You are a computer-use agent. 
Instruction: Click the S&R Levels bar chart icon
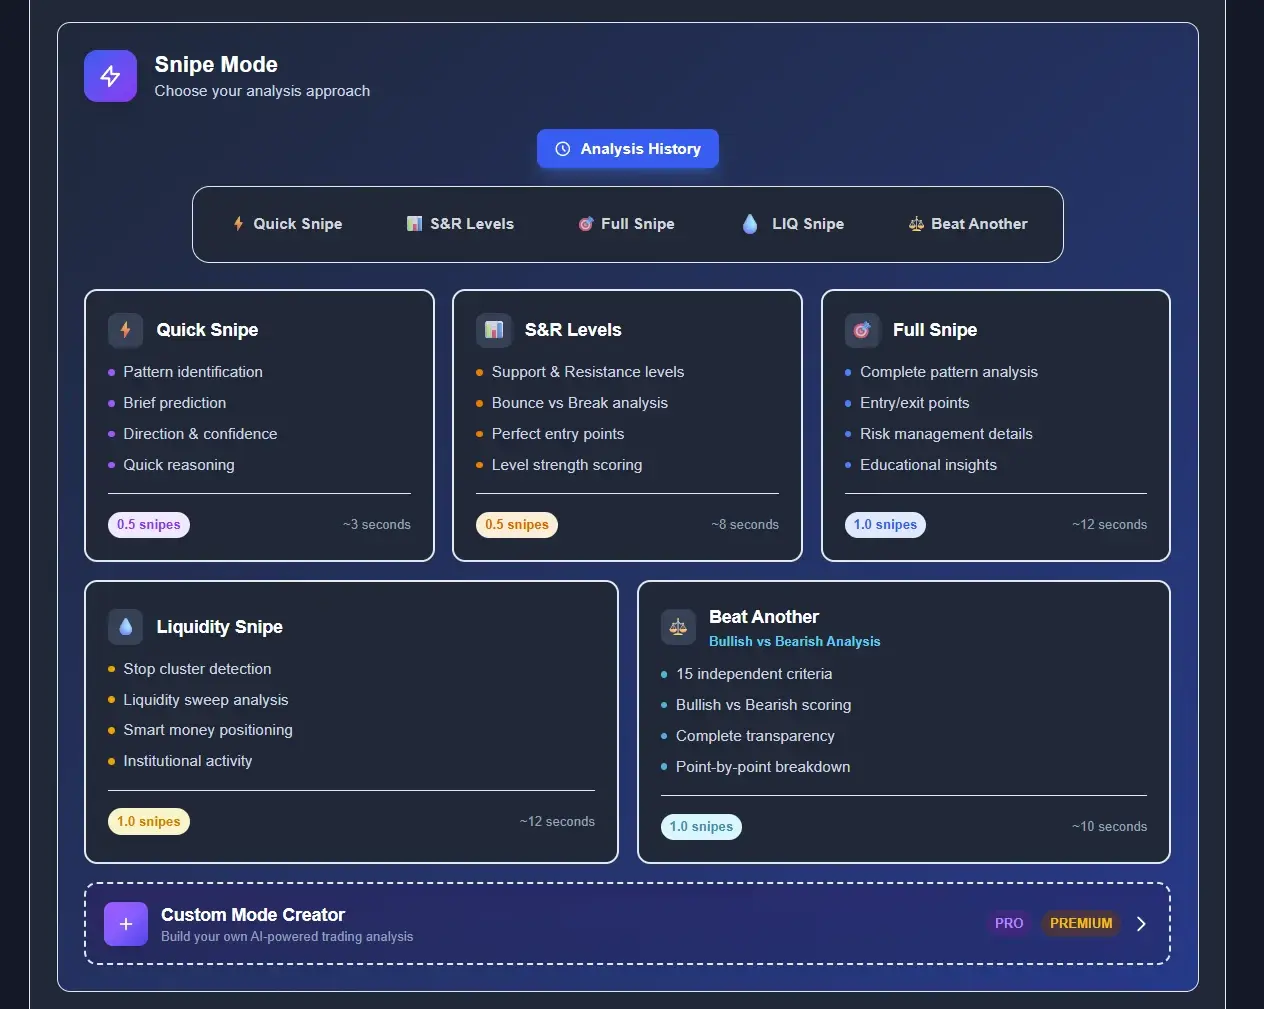(494, 329)
